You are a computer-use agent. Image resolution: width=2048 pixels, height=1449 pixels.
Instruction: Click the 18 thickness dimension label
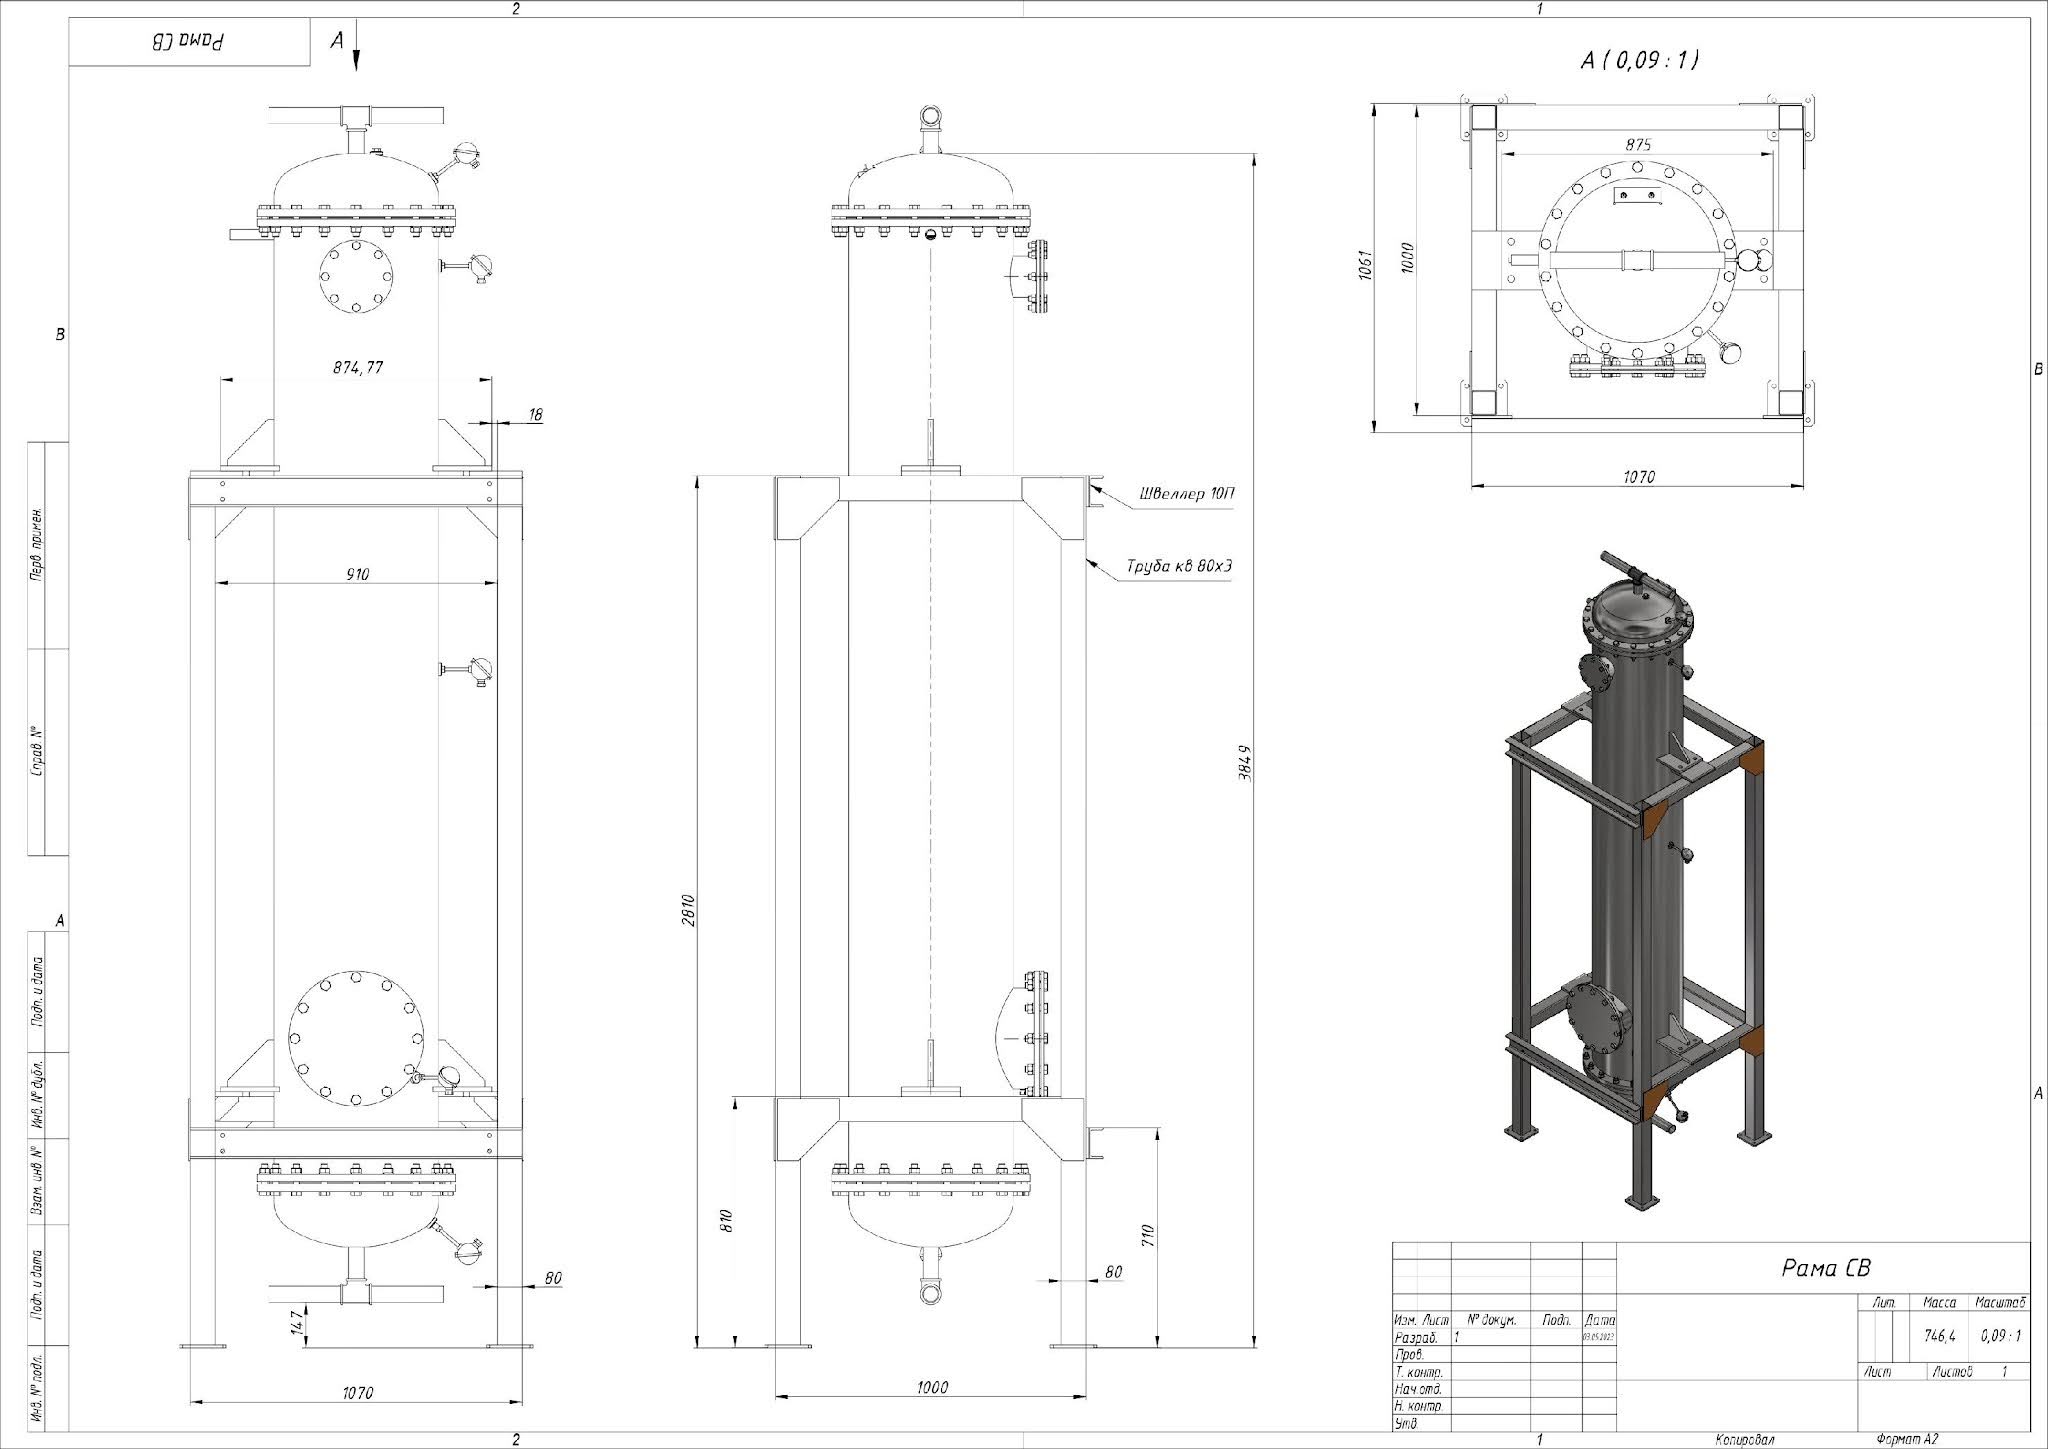point(536,414)
